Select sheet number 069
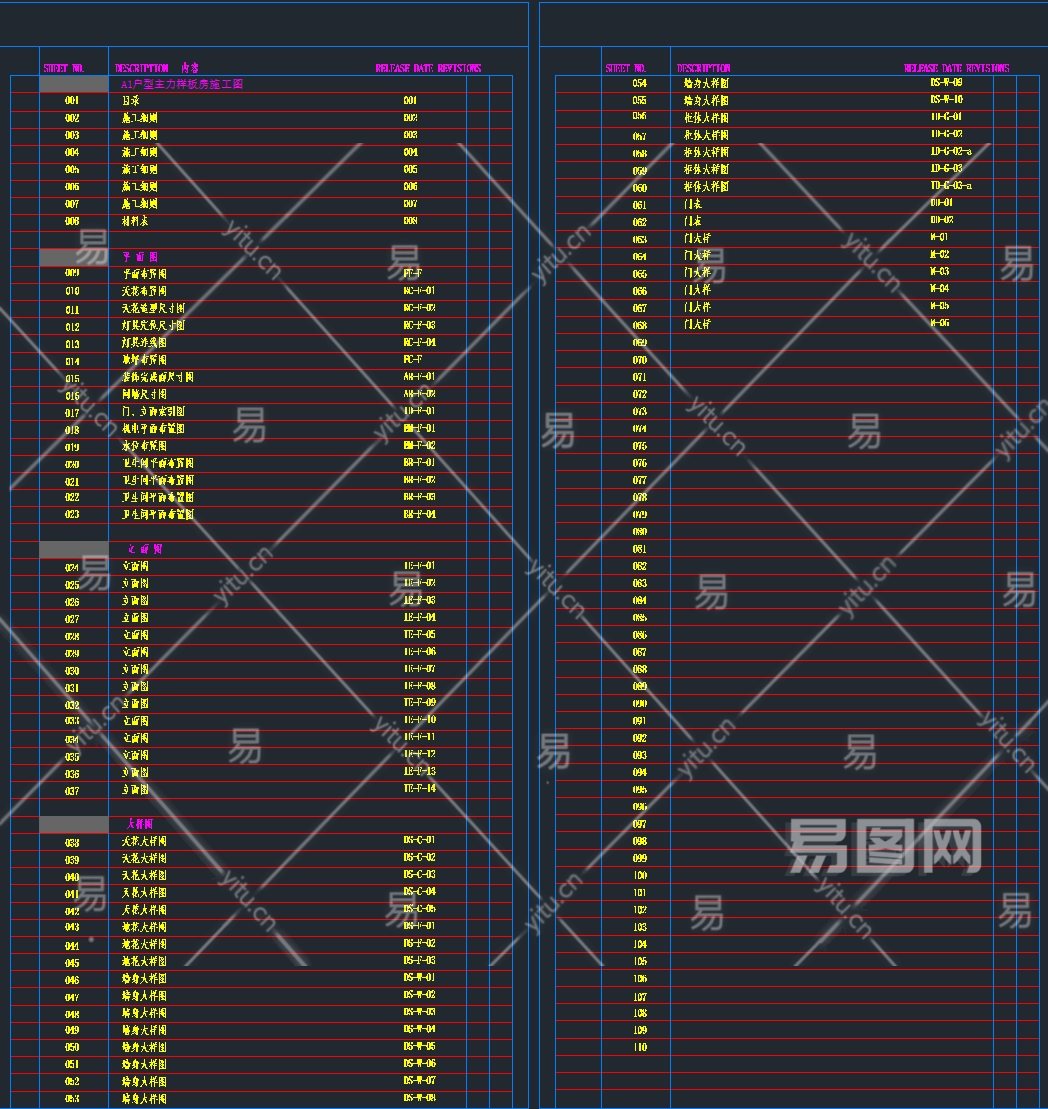 click(640, 342)
